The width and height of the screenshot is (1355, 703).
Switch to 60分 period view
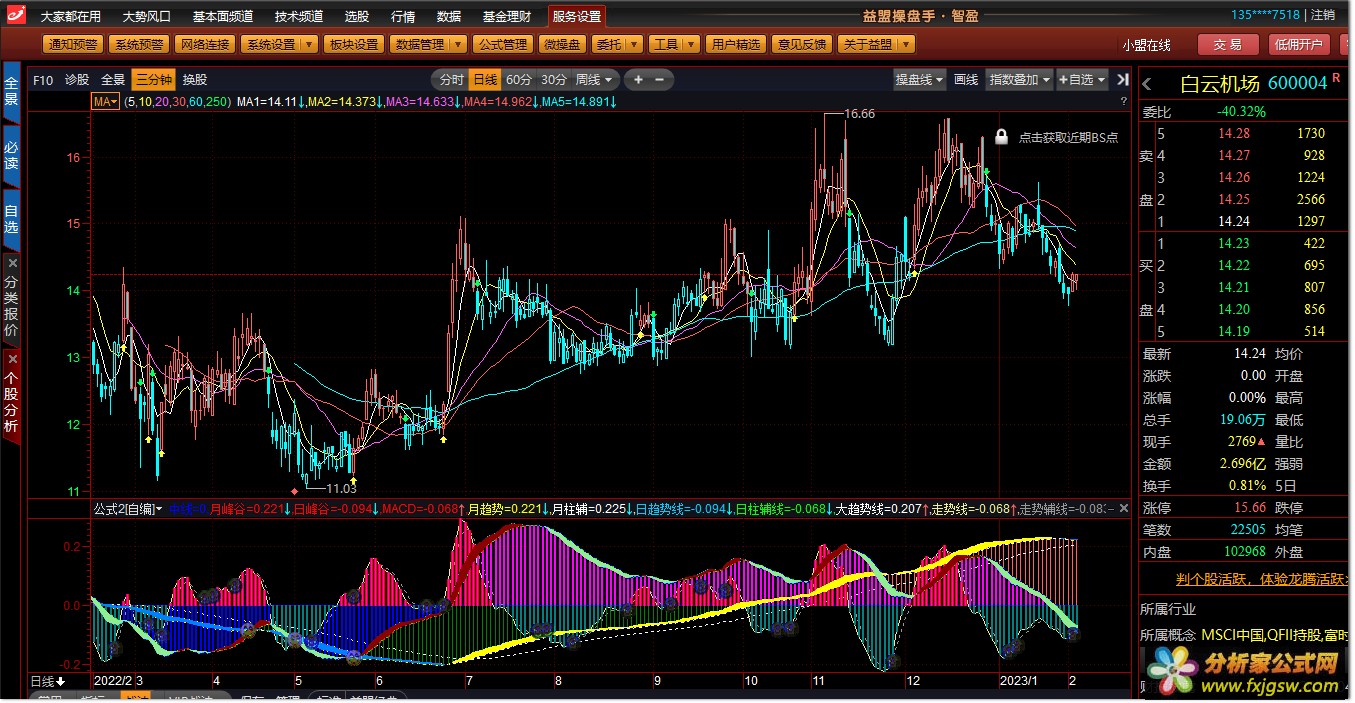[x=519, y=80]
